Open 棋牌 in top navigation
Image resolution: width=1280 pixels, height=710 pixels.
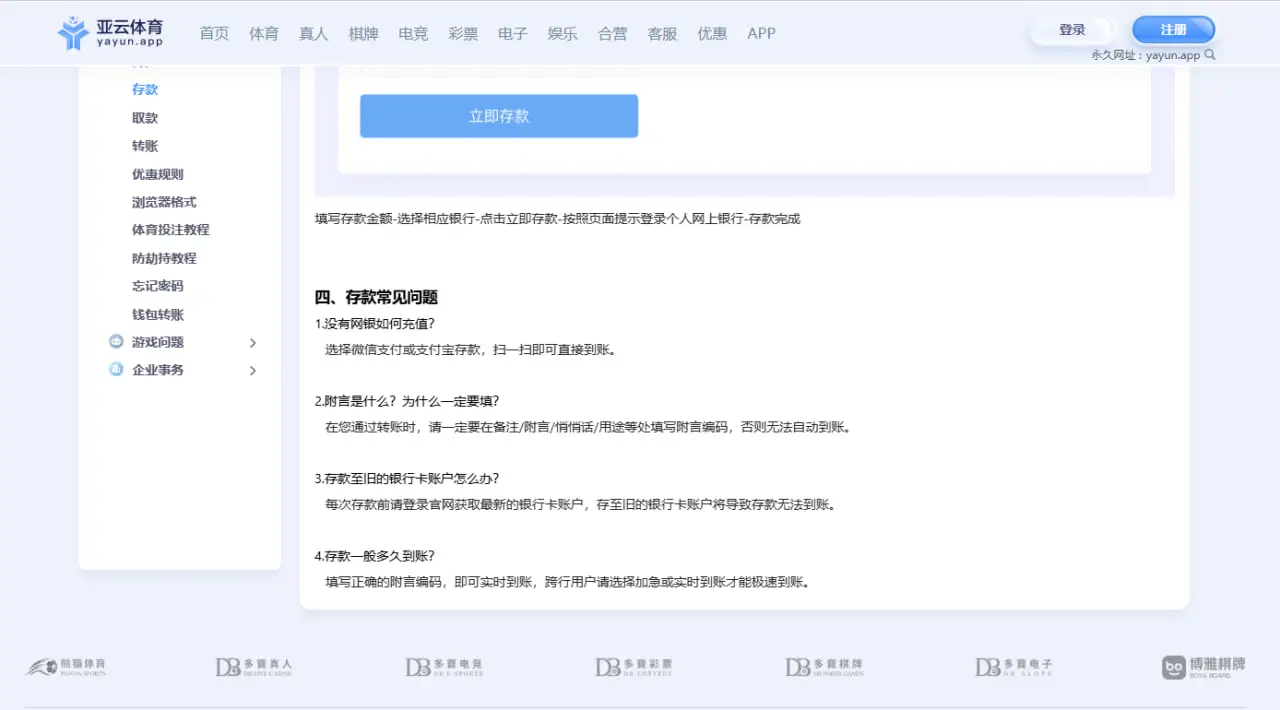pos(364,33)
